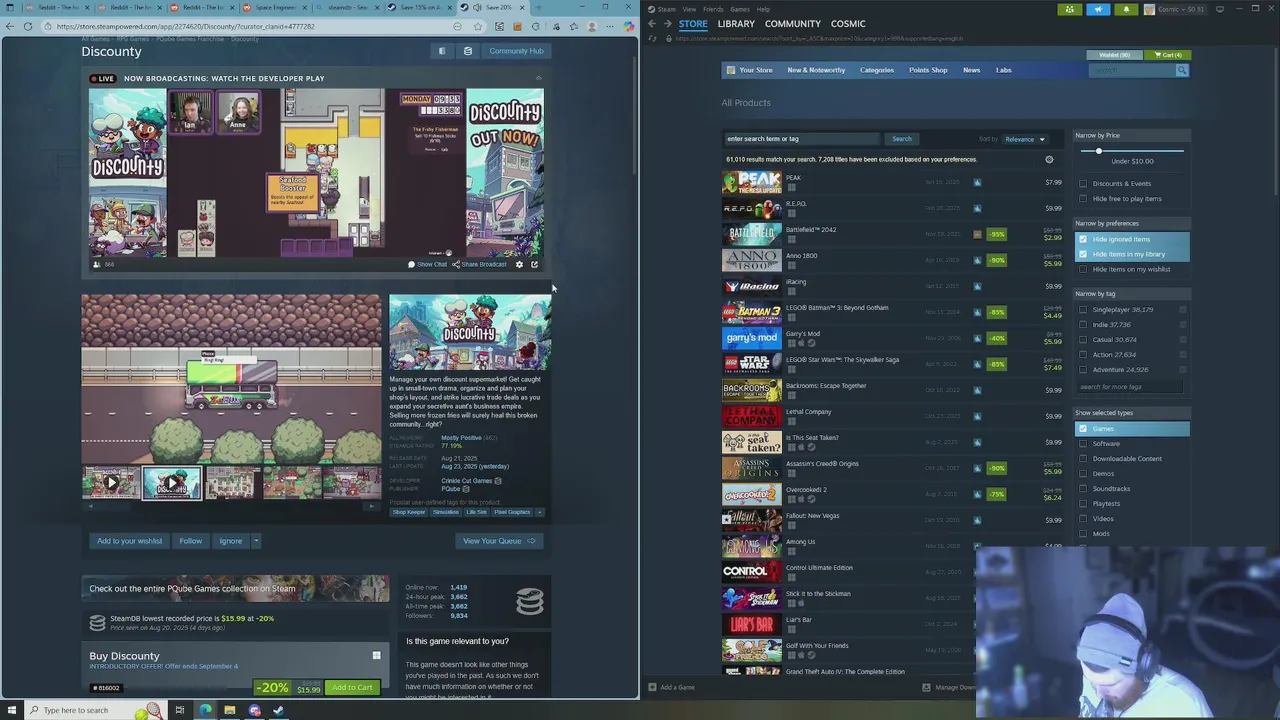The width and height of the screenshot is (1280, 720).
Task: Open Categories menu in Steam store
Action: click(877, 70)
